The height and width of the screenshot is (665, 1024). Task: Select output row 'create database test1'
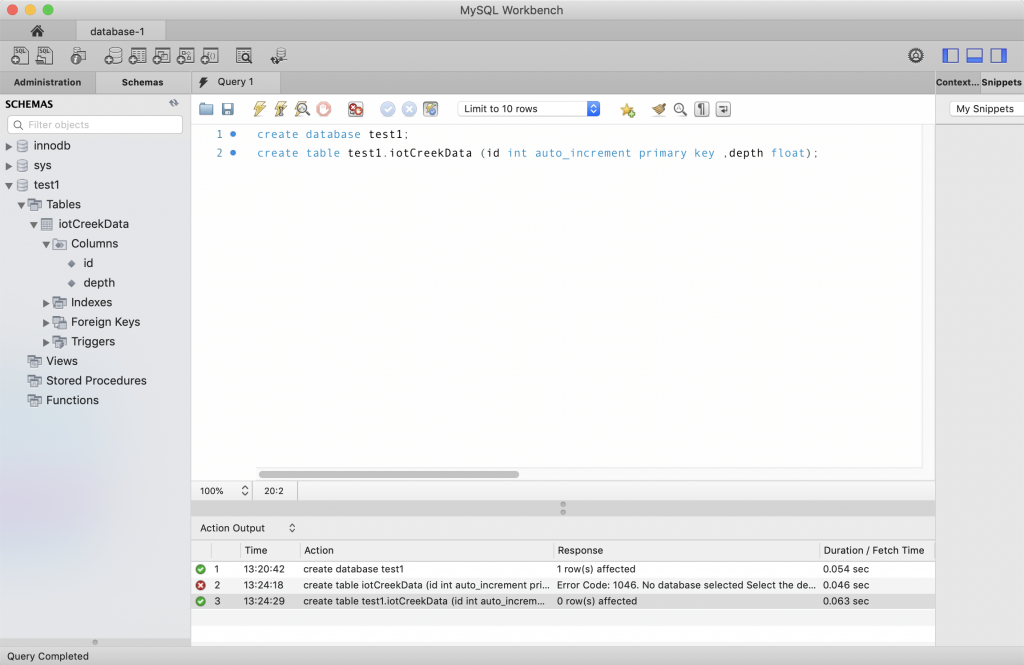pyautogui.click(x=563, y=569)
